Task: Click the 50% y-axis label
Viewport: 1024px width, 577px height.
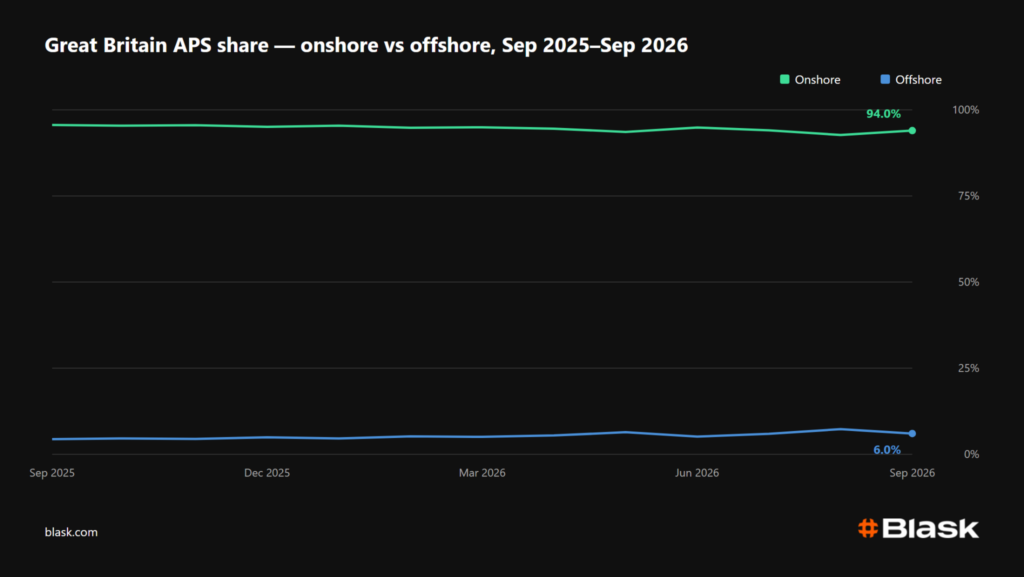Action: [x=968, y=282]
